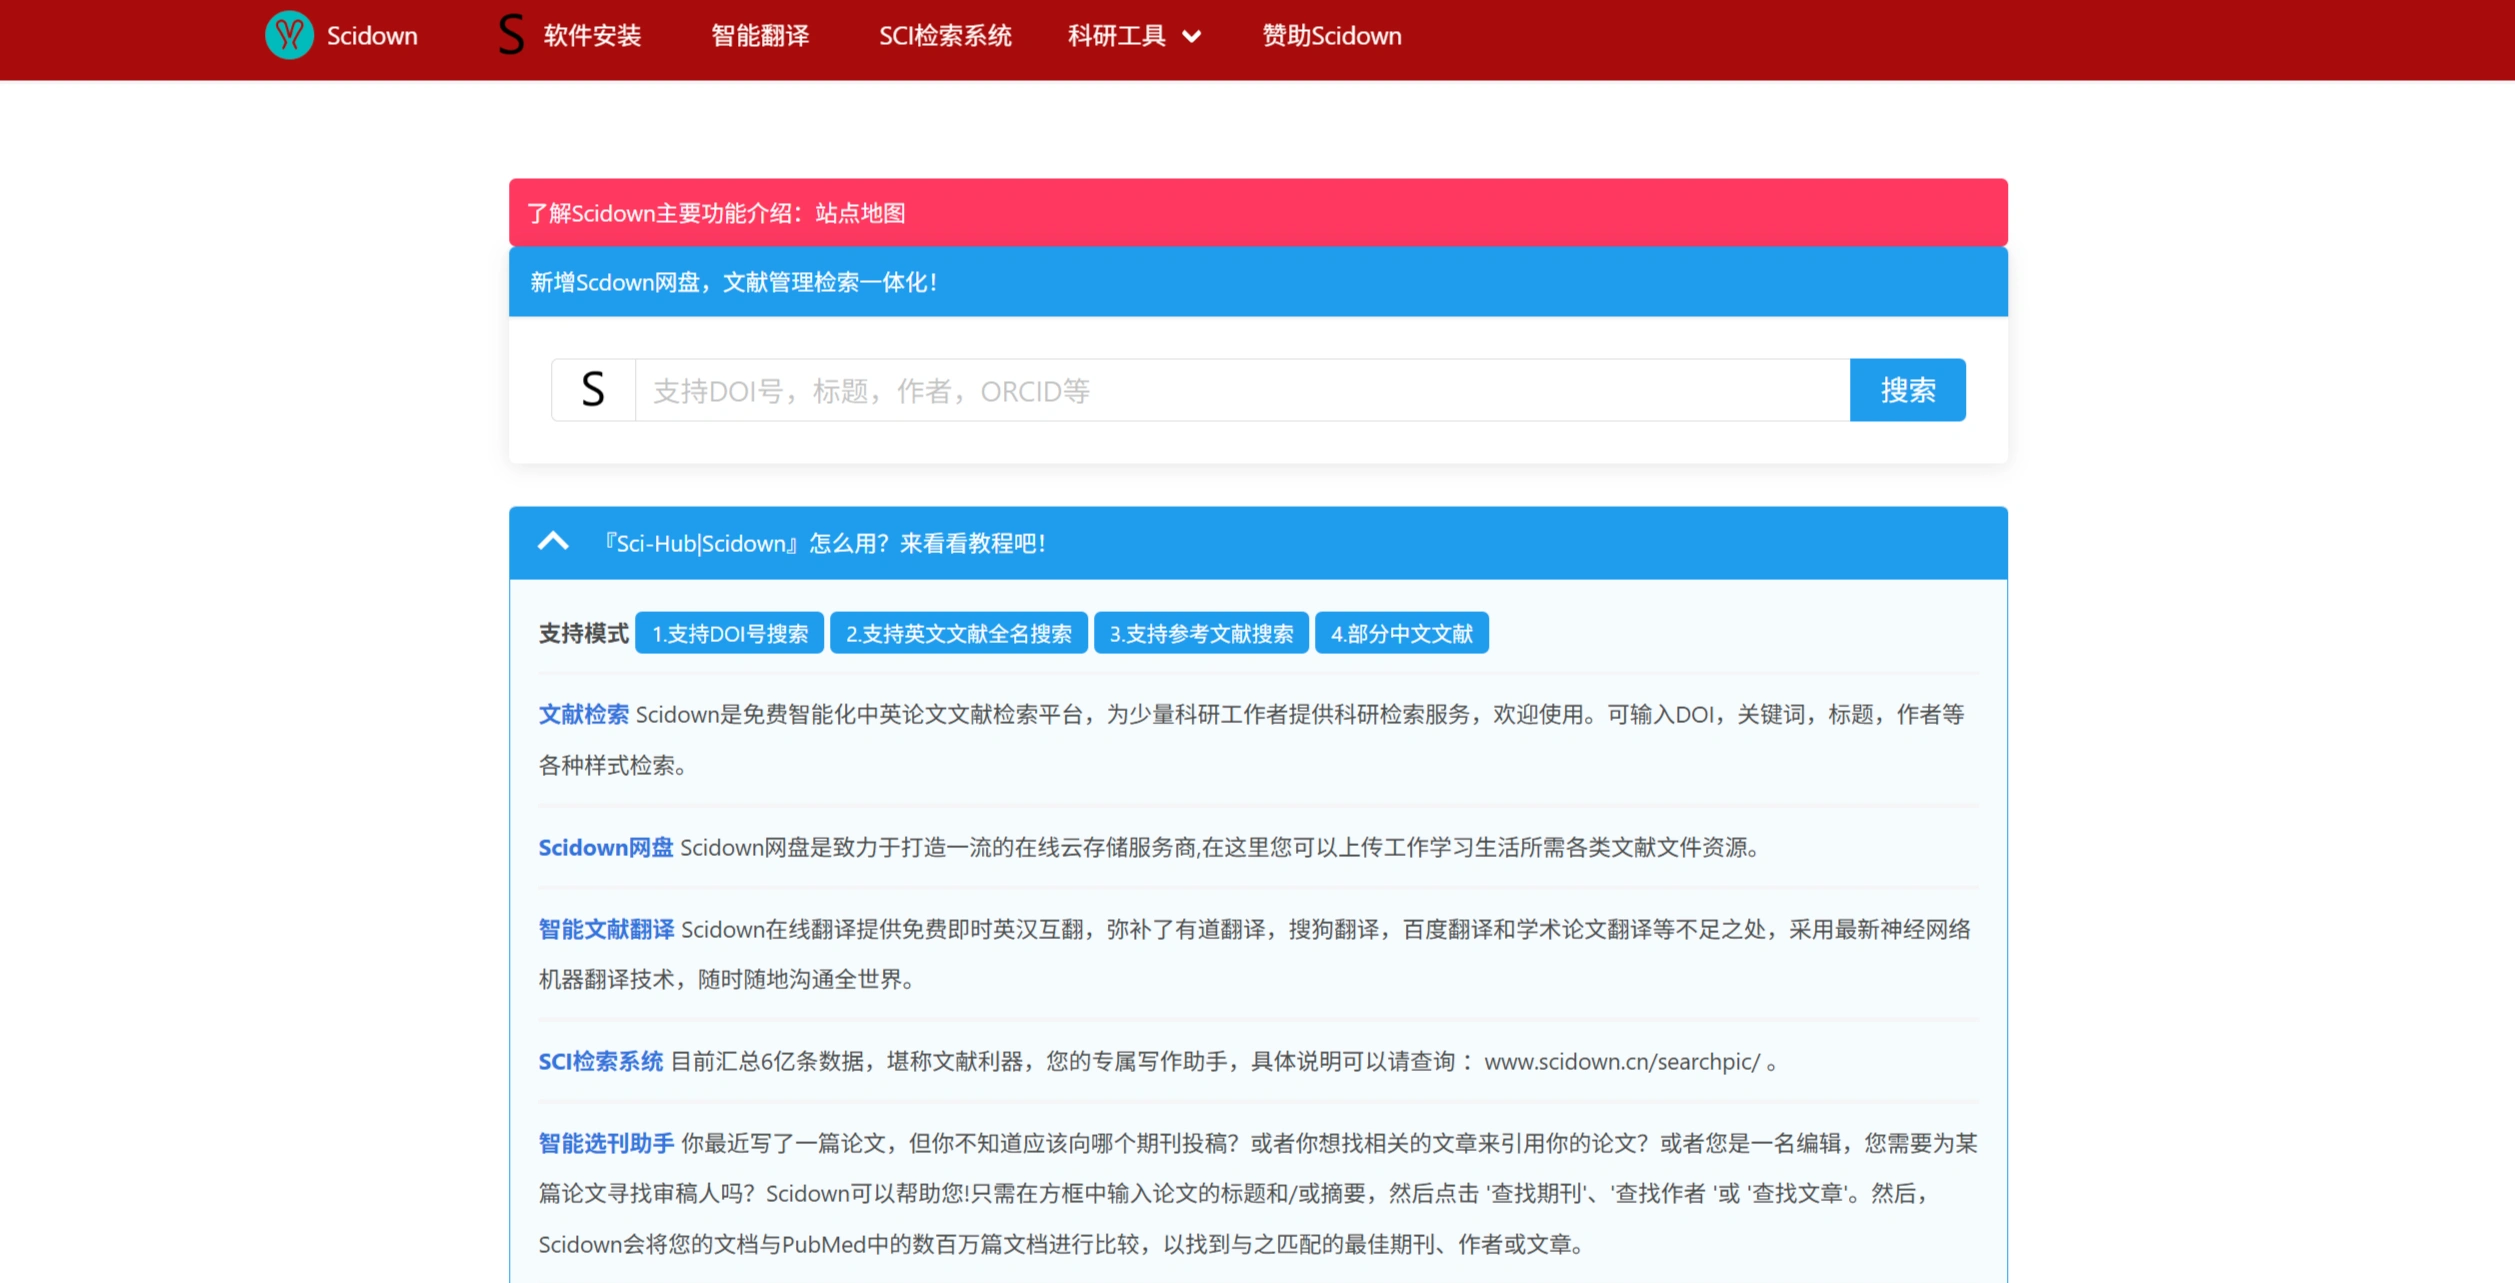Open the 软件安装 menu item
The height and width of the screenshot is (1283, 2515).
(592, 36)
